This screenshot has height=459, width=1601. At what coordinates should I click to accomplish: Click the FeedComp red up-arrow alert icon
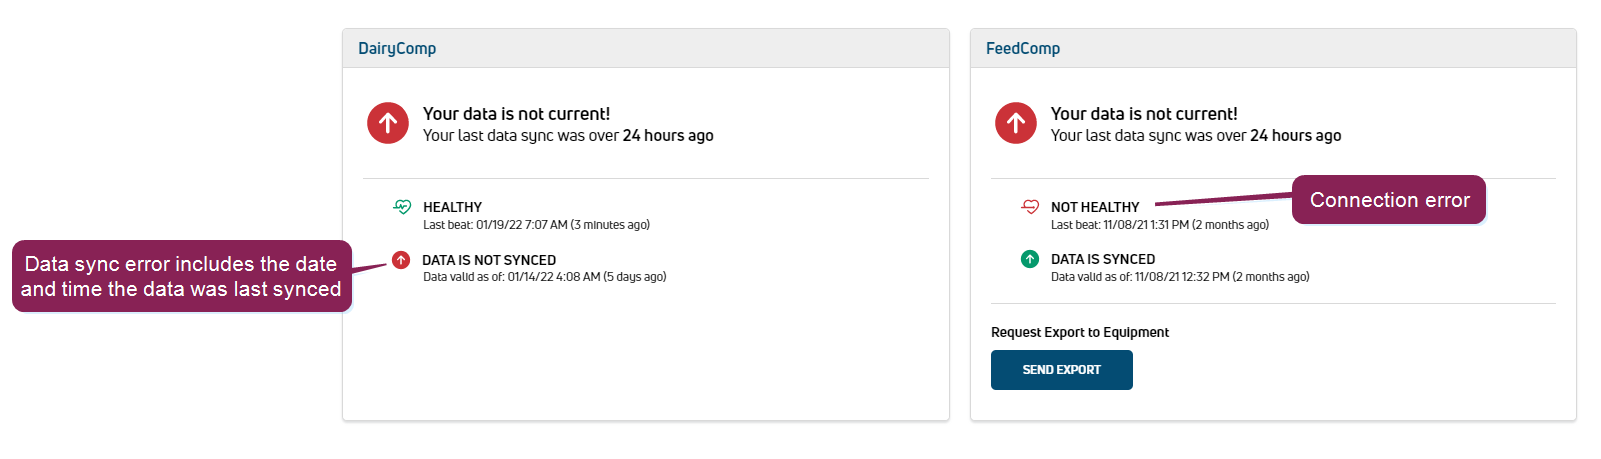pyautogui.click(x=1016, y=123)
